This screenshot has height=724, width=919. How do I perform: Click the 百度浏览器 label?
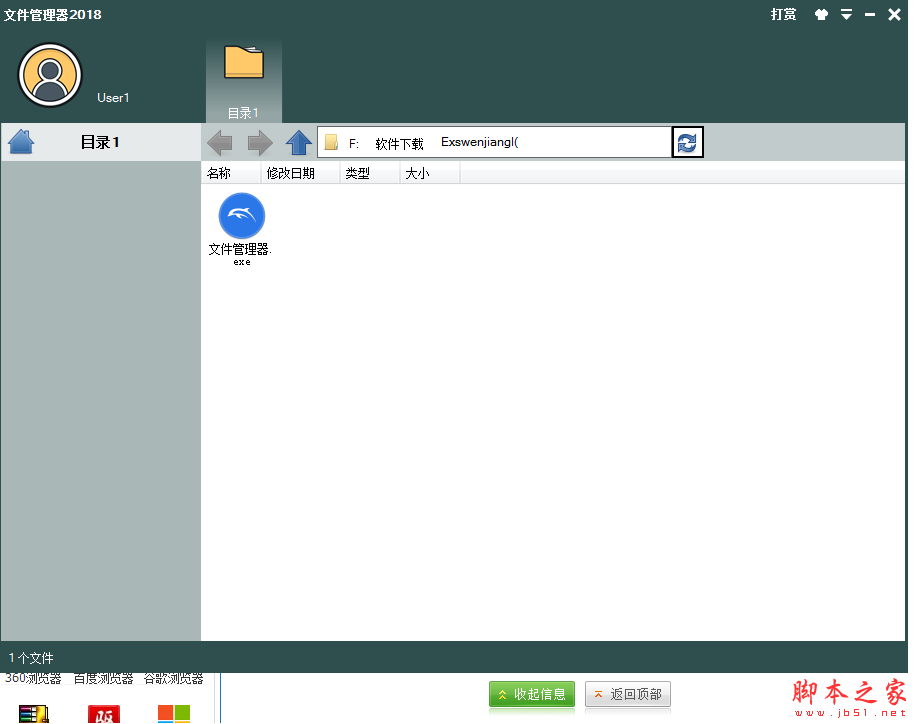104,679
